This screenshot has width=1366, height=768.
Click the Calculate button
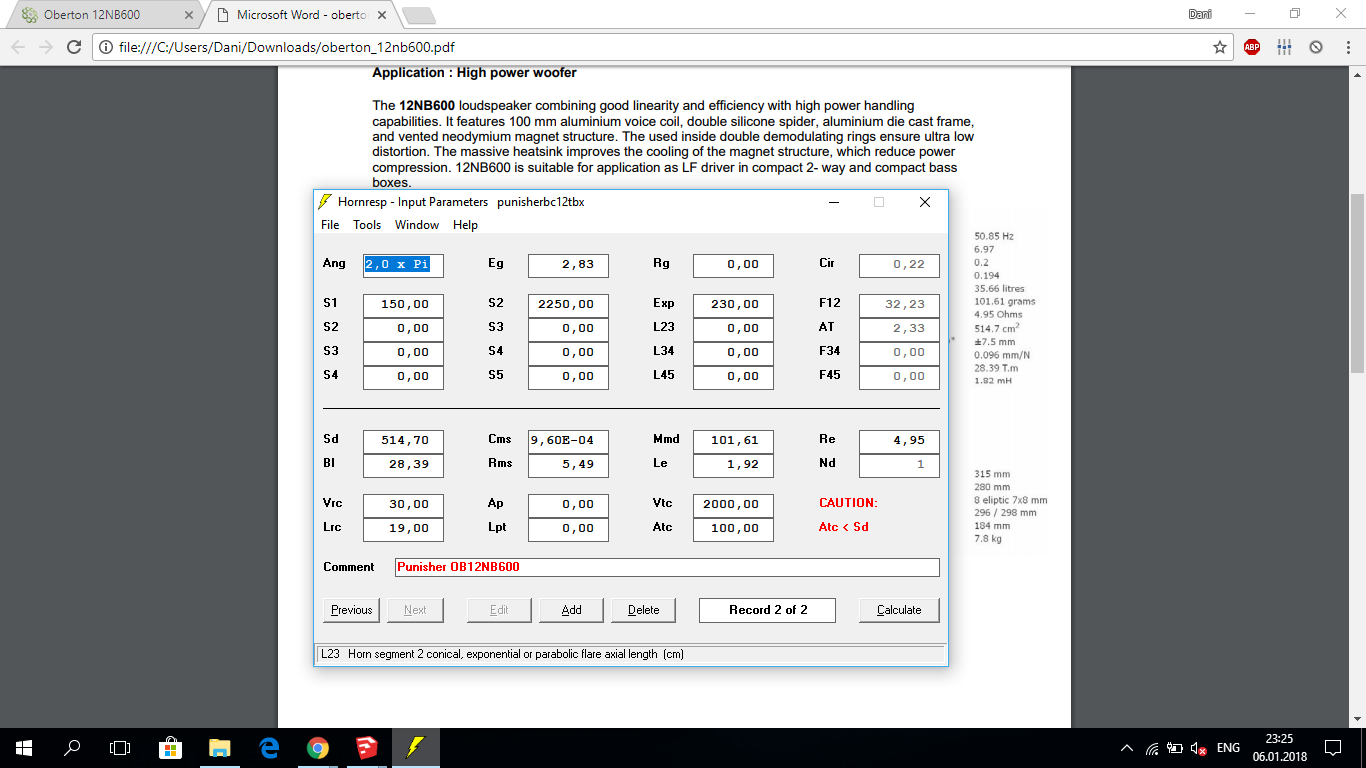pos(899,610)
